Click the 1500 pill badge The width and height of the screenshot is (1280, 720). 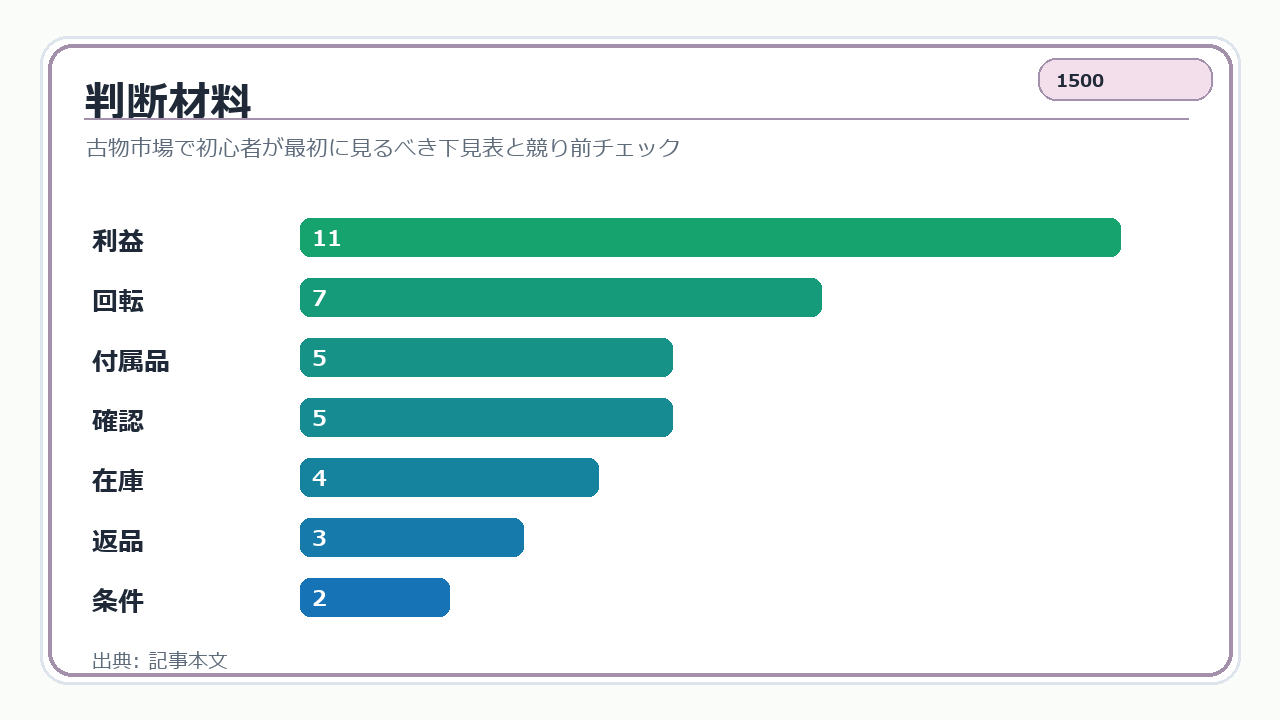tap(1125, 80)
